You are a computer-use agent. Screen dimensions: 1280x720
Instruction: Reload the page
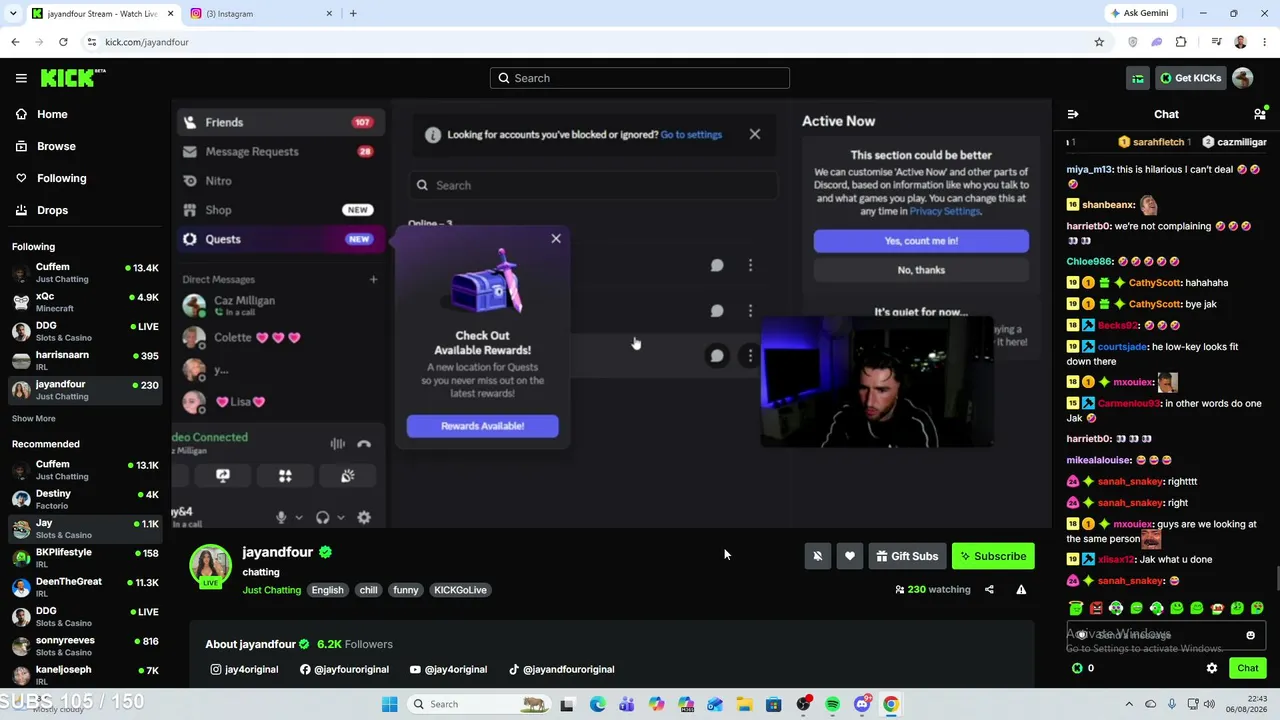(x=63, y=42)
